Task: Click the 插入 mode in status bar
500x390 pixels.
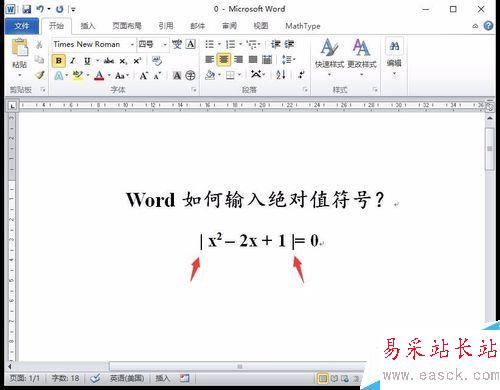Action: (163, 378)
